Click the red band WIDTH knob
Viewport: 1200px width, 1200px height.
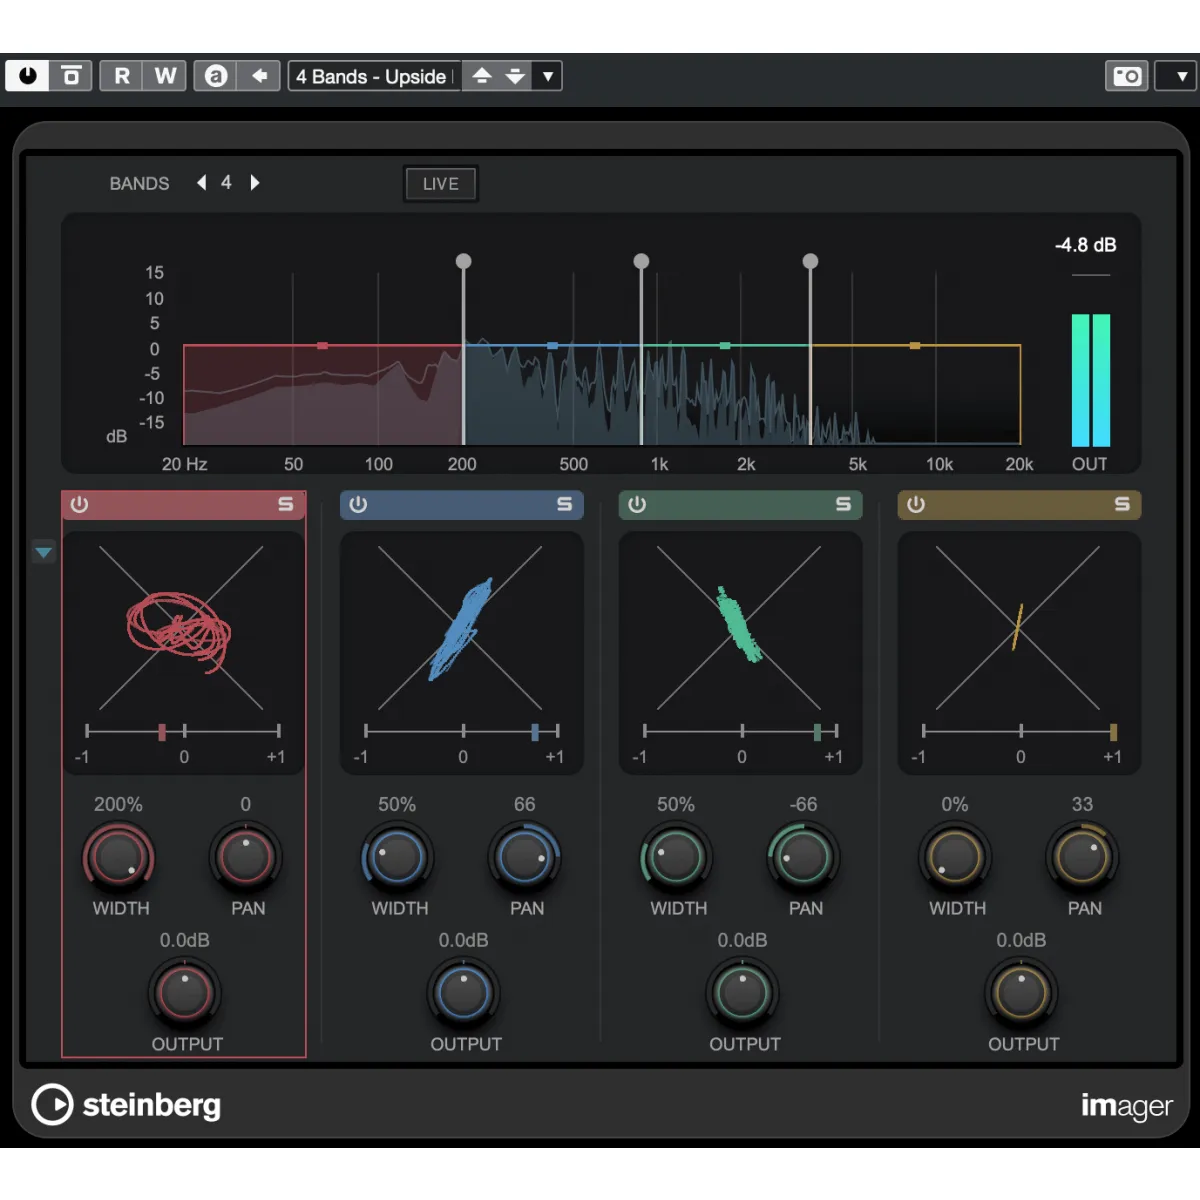(x=119, y=857)
